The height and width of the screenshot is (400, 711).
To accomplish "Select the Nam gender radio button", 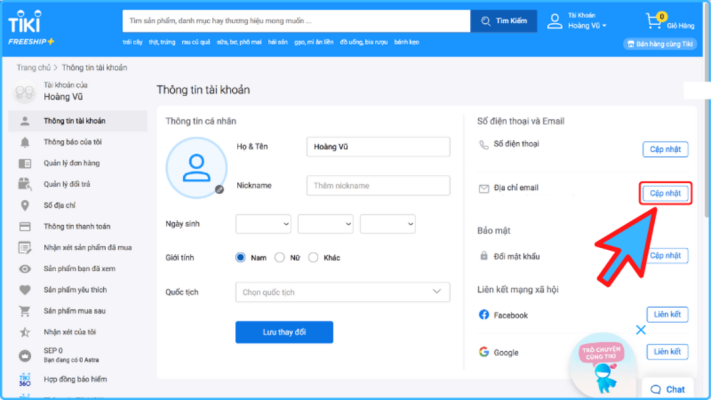I will coord(241,257).
